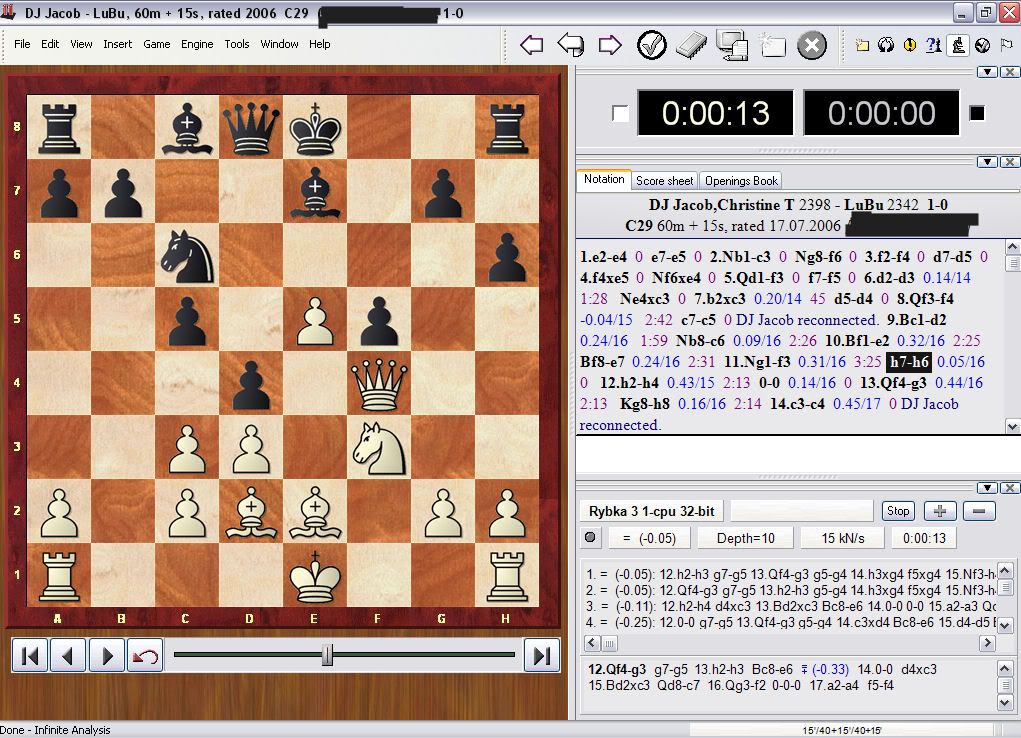The height and width of the screenshot is (738, 1021).
Task: Step back one move
Action: (68, 655)
